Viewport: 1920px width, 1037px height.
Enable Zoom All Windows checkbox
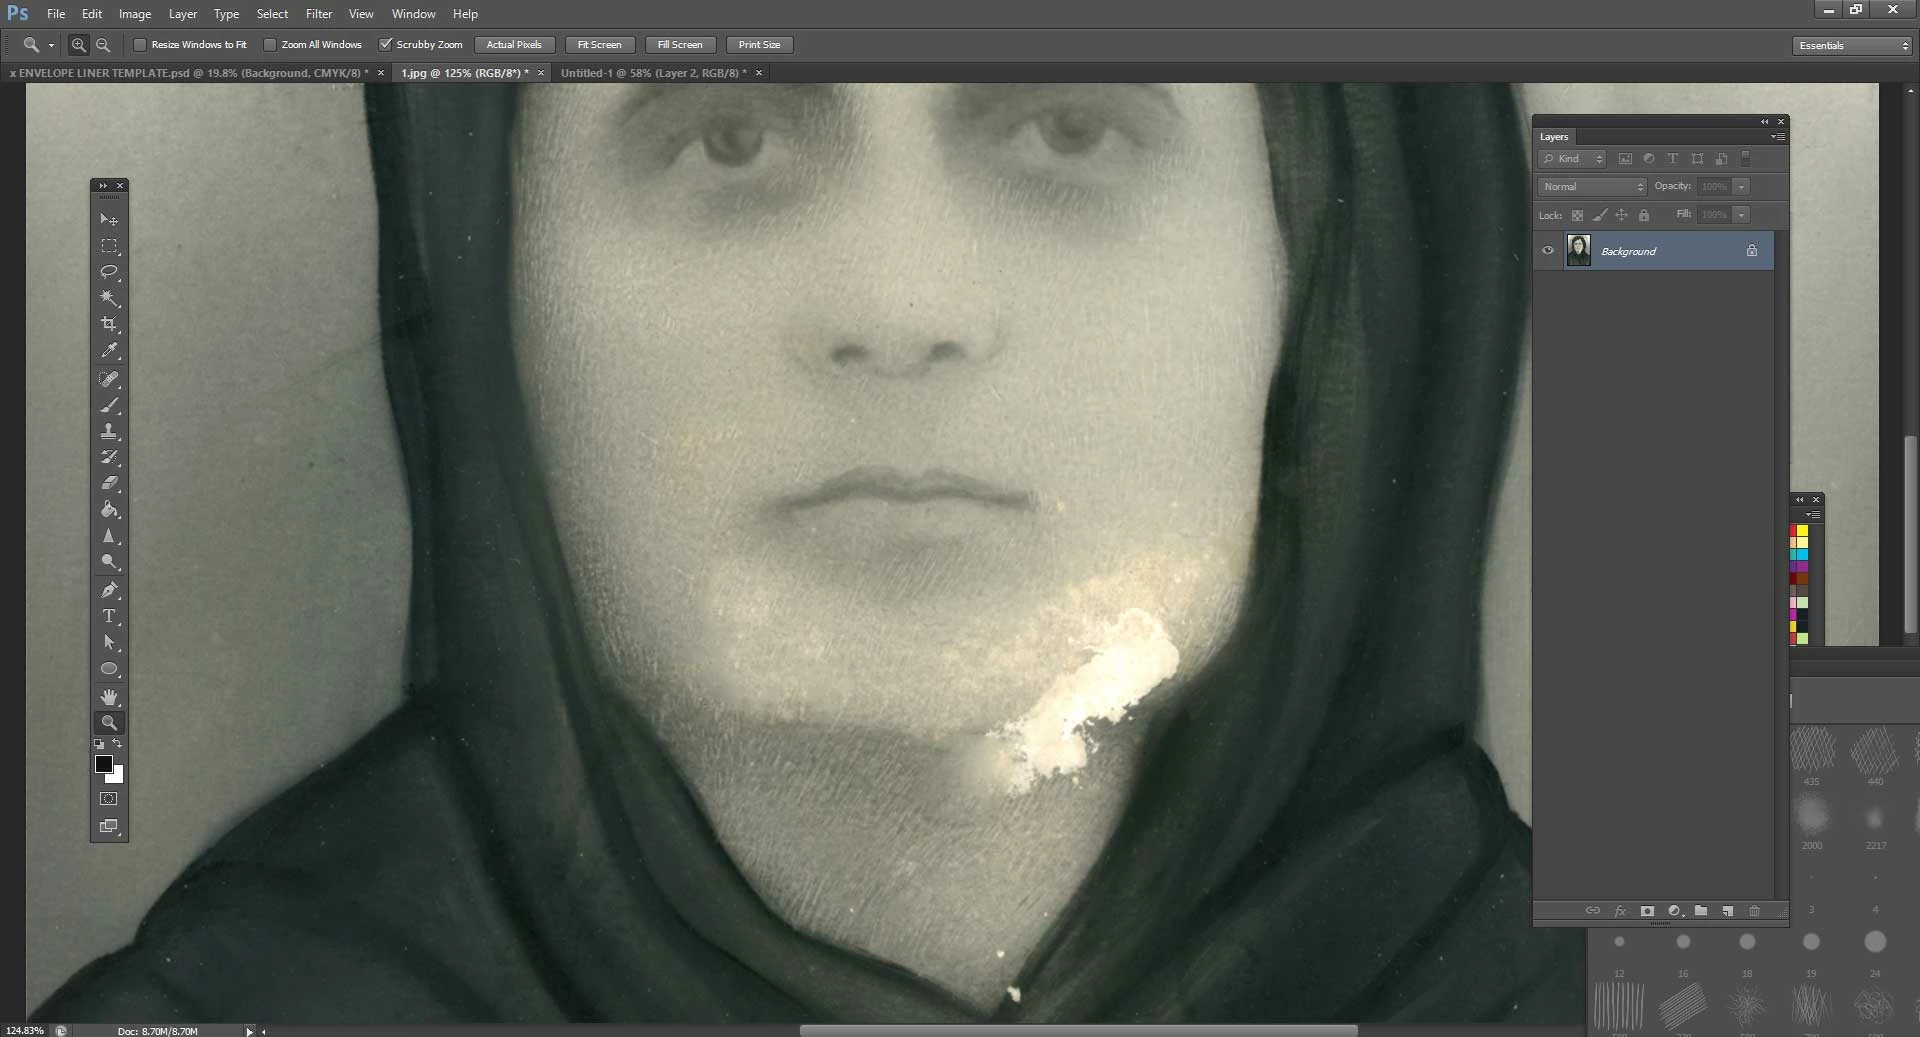[x=270, y=45]
